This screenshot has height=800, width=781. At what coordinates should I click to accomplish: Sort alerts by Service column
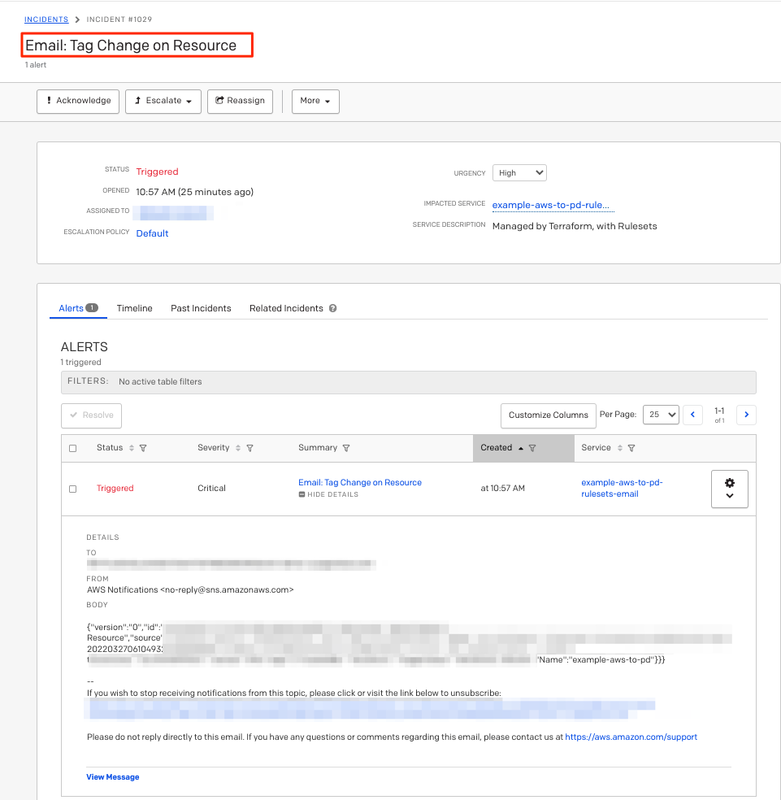click(620, 448)
